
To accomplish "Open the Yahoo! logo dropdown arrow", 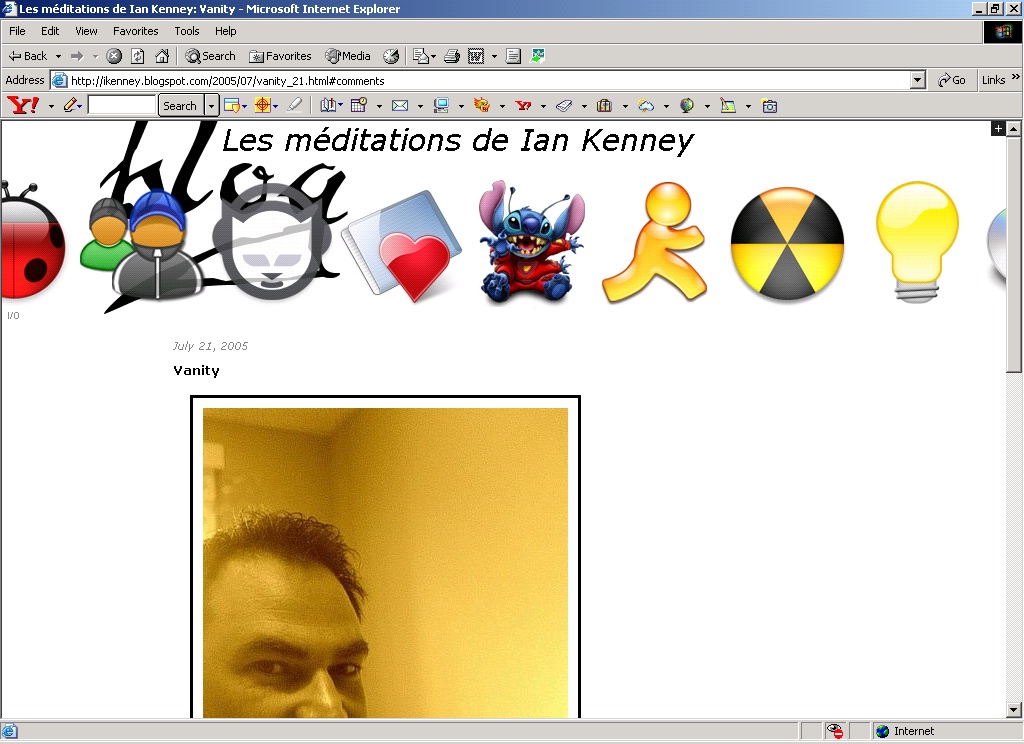I will coord(51,106).
